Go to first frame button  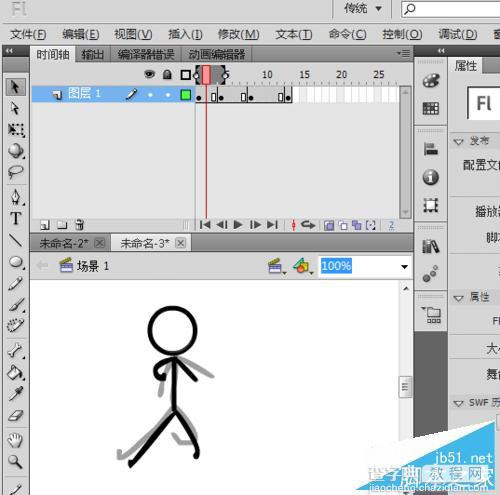pyautogui.click(x=205, y=225)
